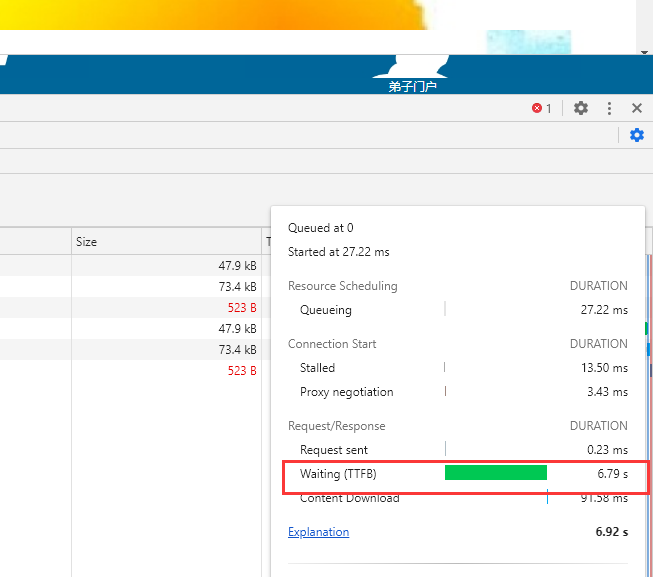Open DevTools settings gray gear icon
The width and height of the screenshot is (653, 577).
581,108
